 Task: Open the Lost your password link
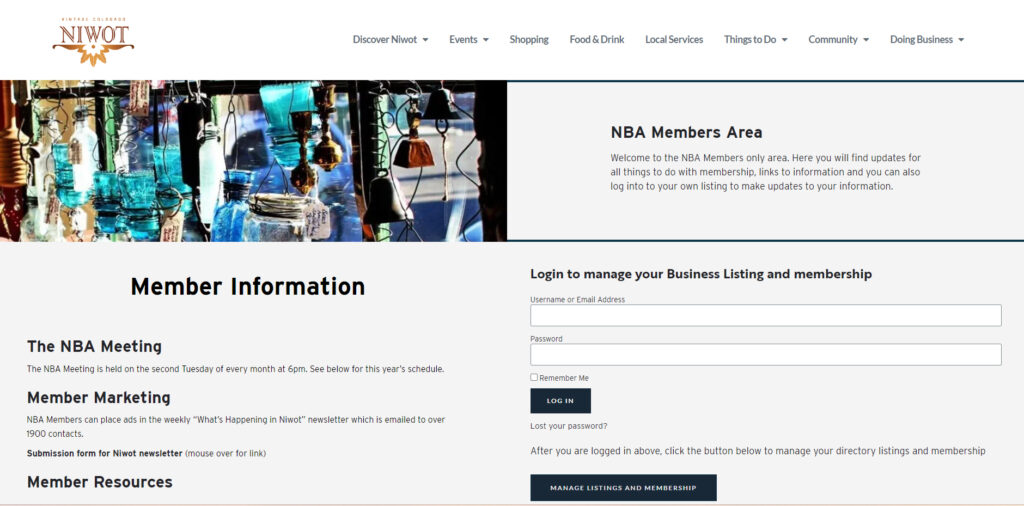click(x=569, y=426)
